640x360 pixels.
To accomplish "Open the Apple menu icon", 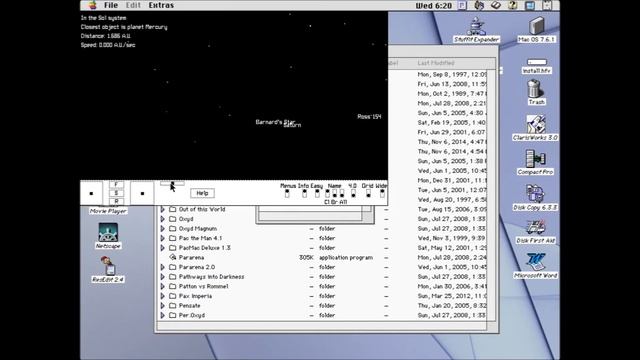I will point(93,5).
